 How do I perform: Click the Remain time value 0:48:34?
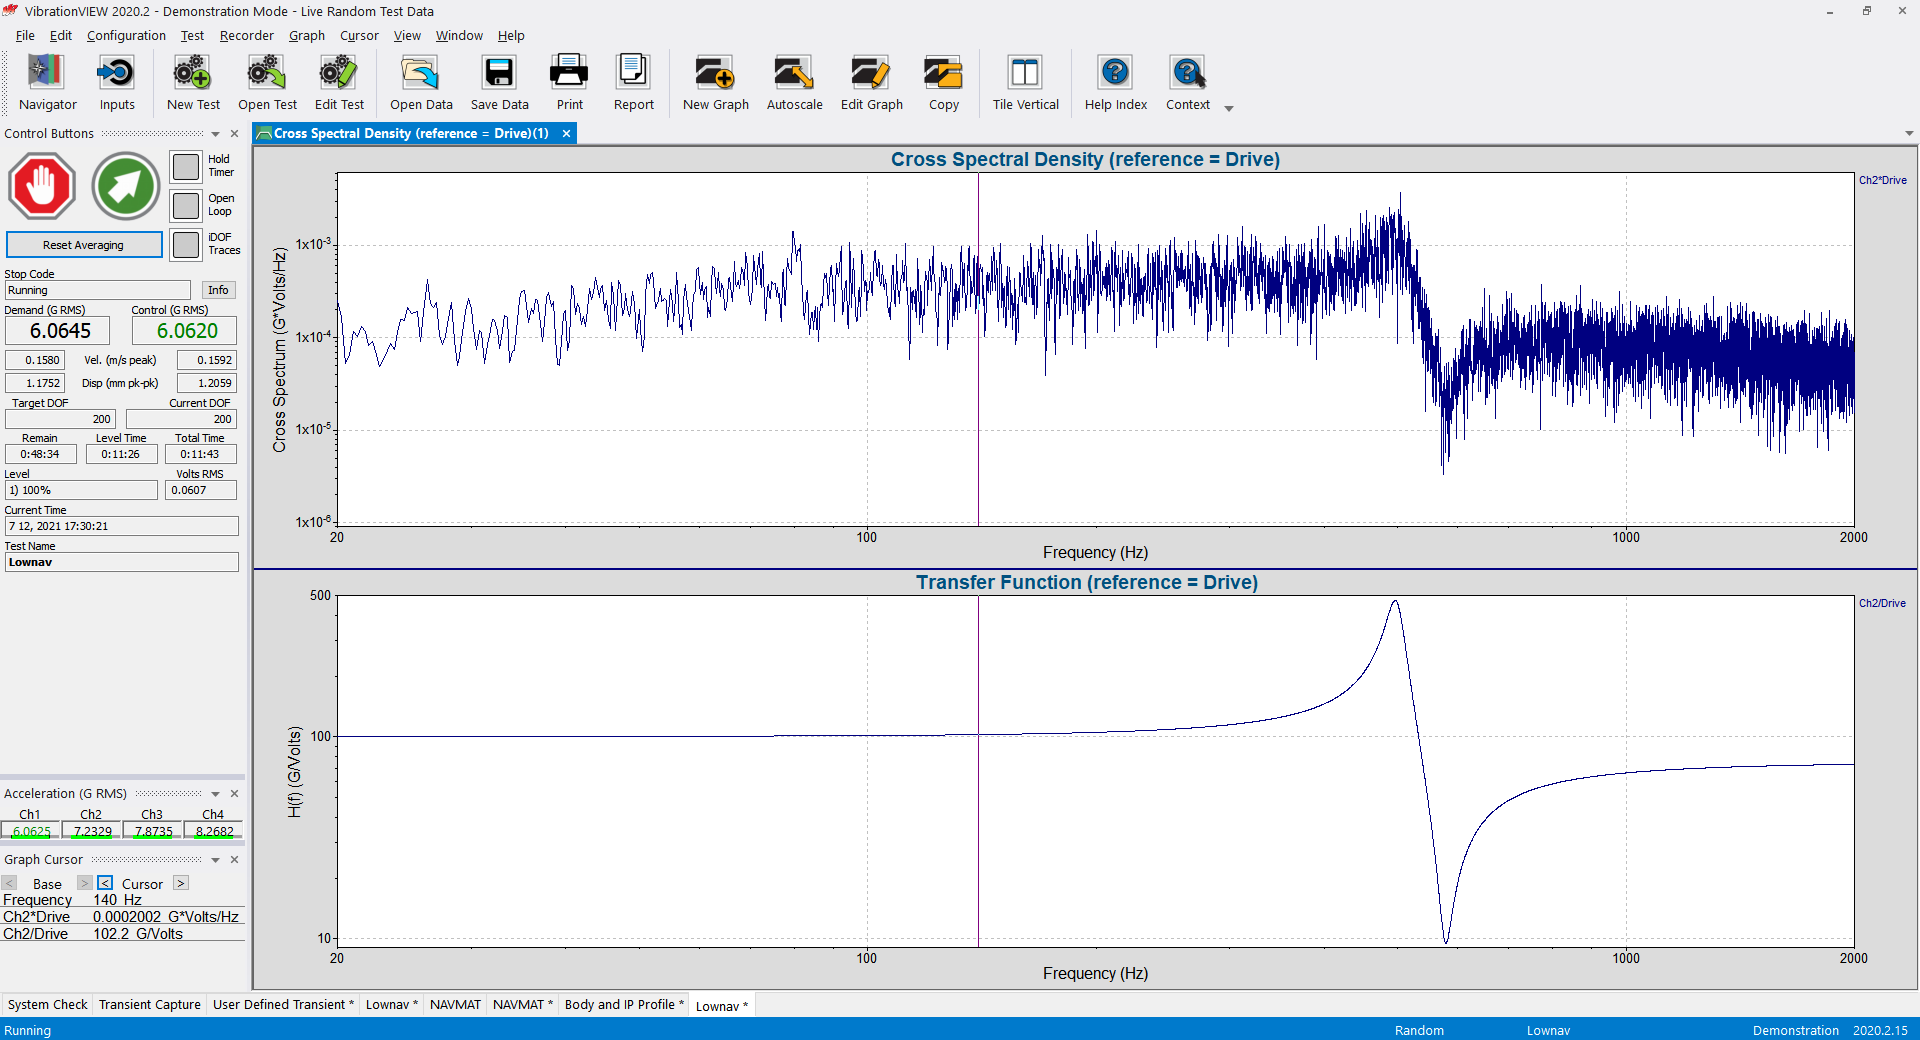40,454
